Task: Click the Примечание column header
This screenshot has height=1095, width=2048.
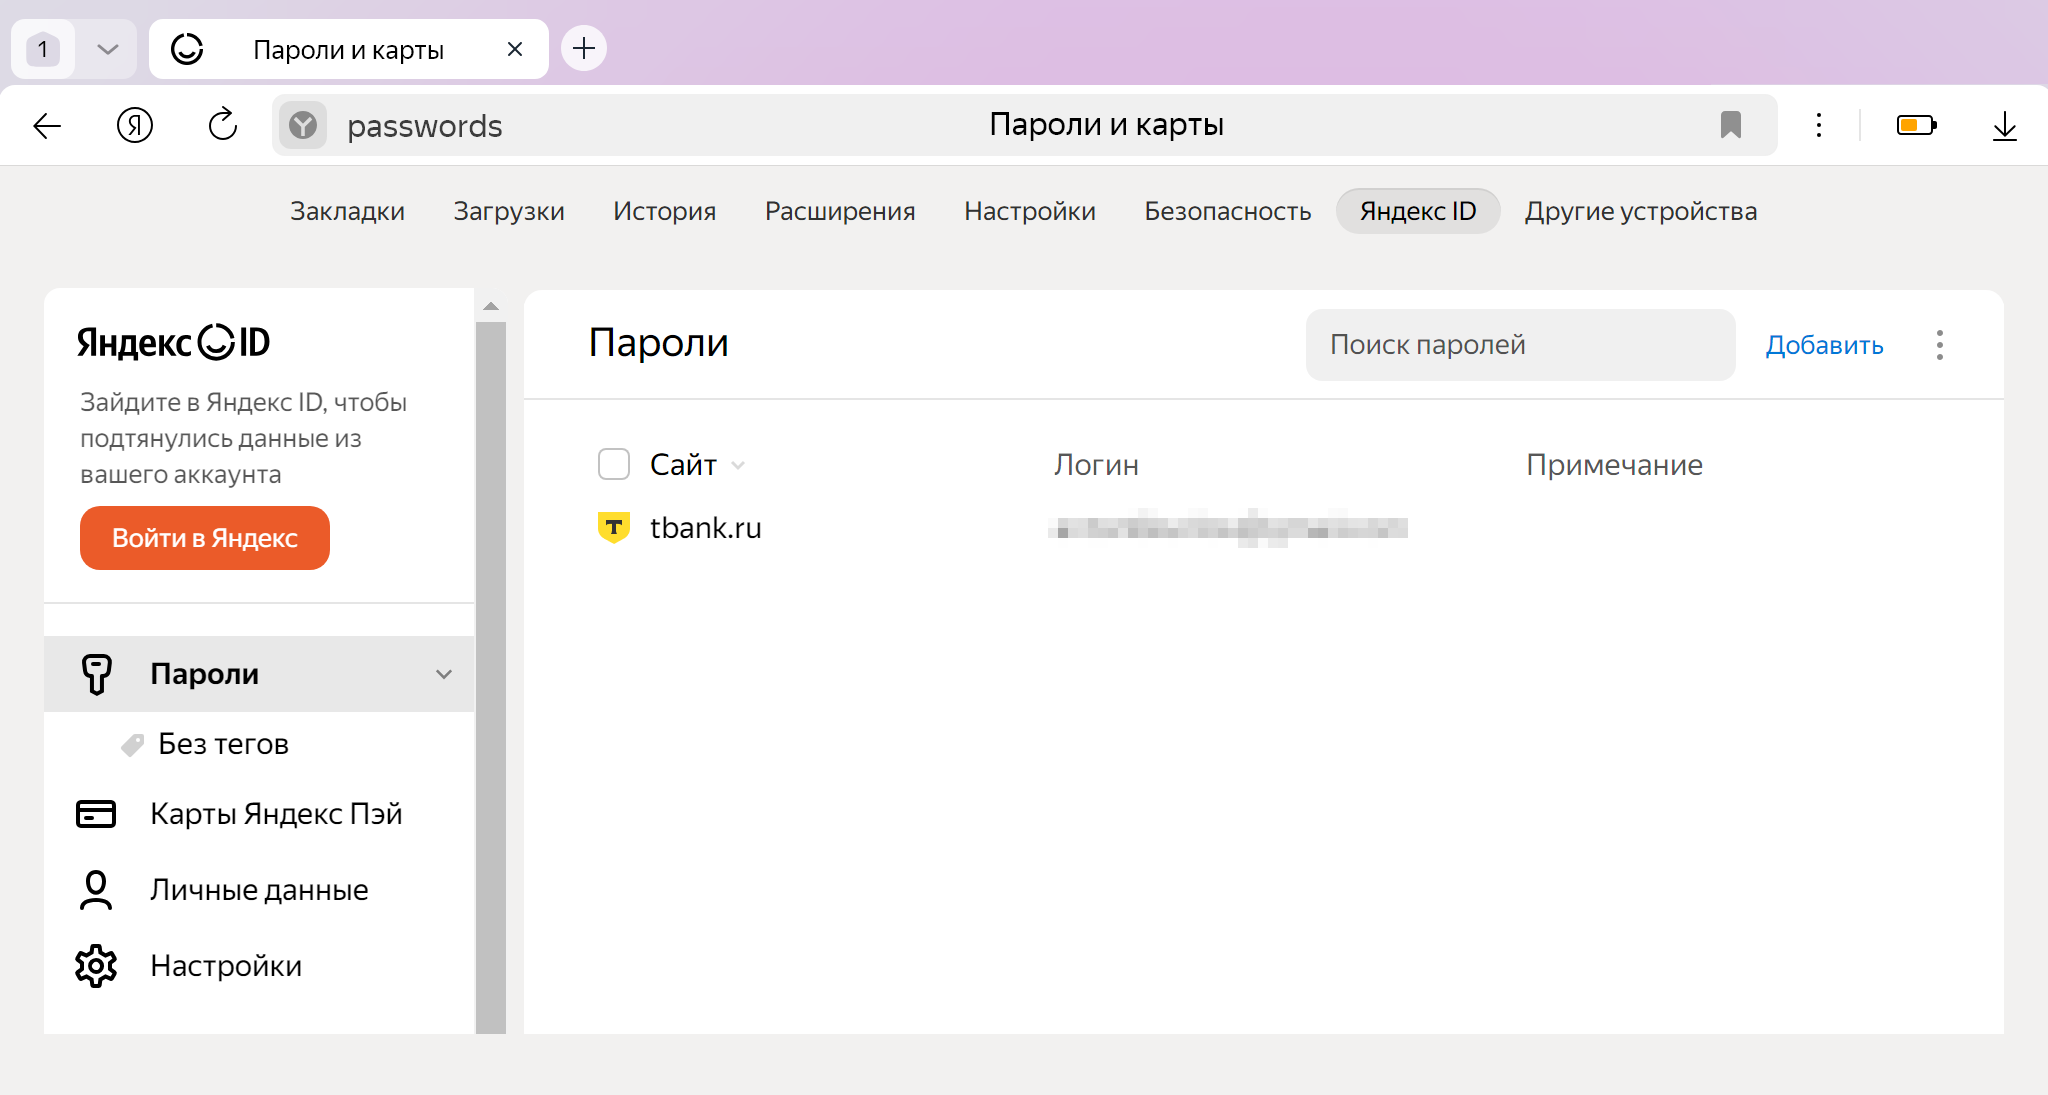Action: [1614, 465]
